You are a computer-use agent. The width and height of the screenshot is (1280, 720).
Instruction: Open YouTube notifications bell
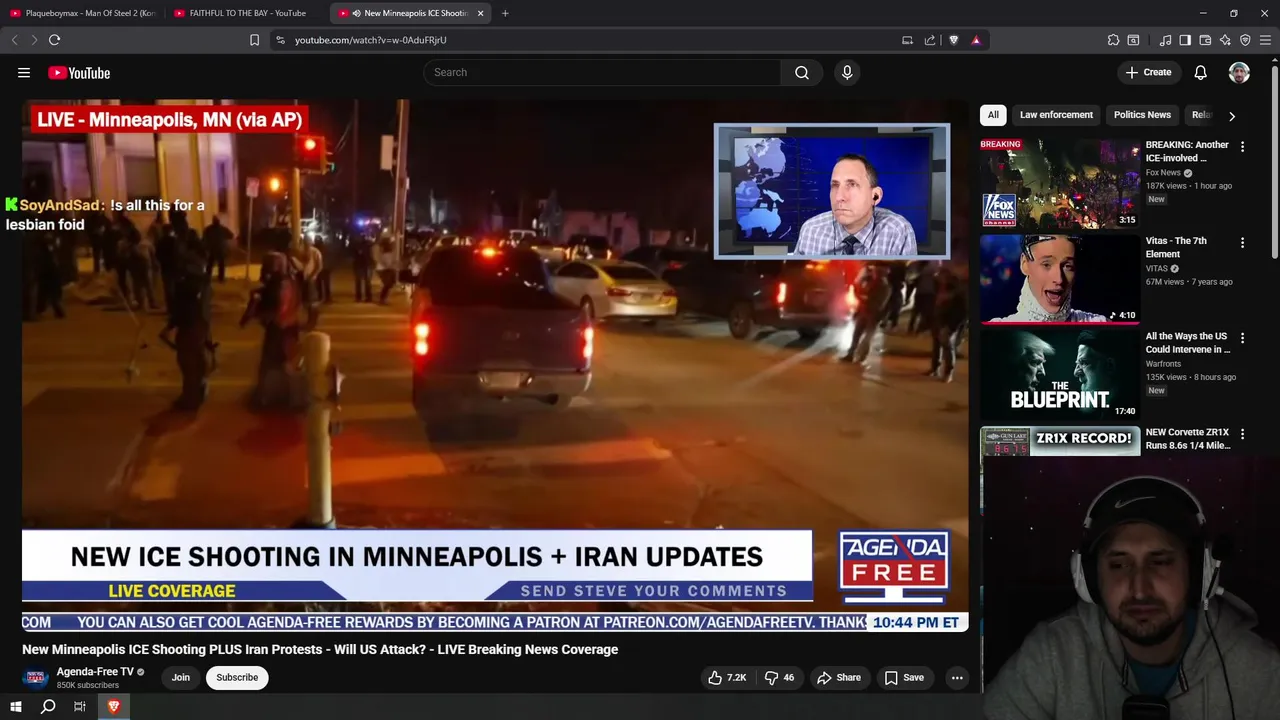pos(1200,72)
